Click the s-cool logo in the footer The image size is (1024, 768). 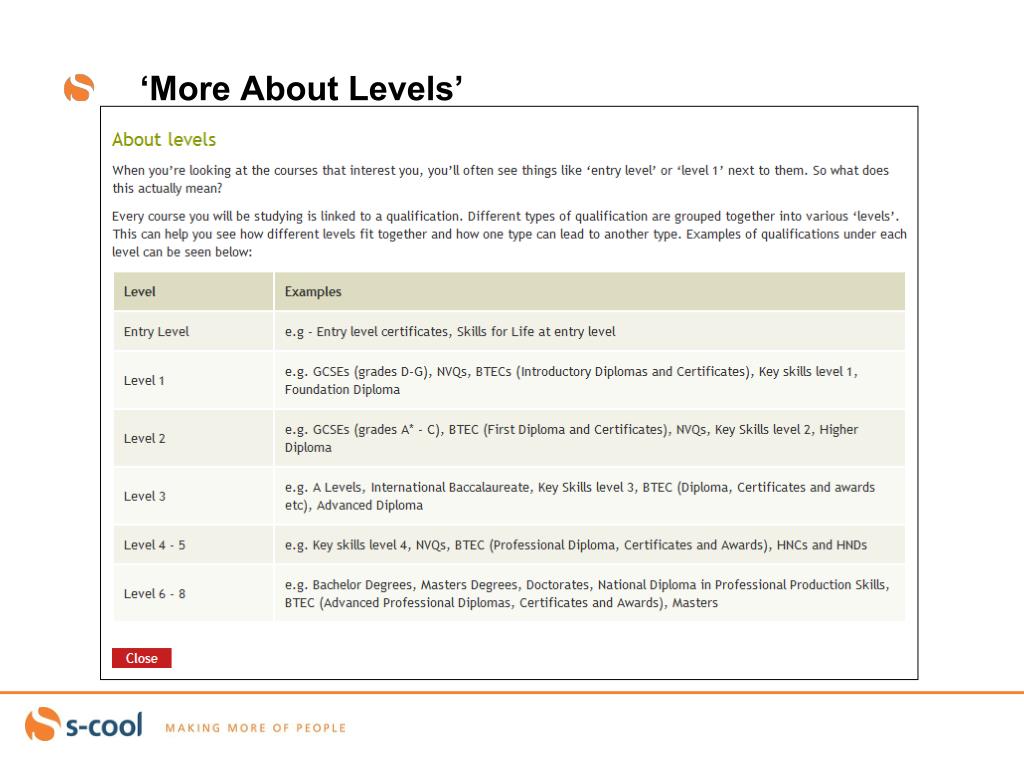[84, 724]
